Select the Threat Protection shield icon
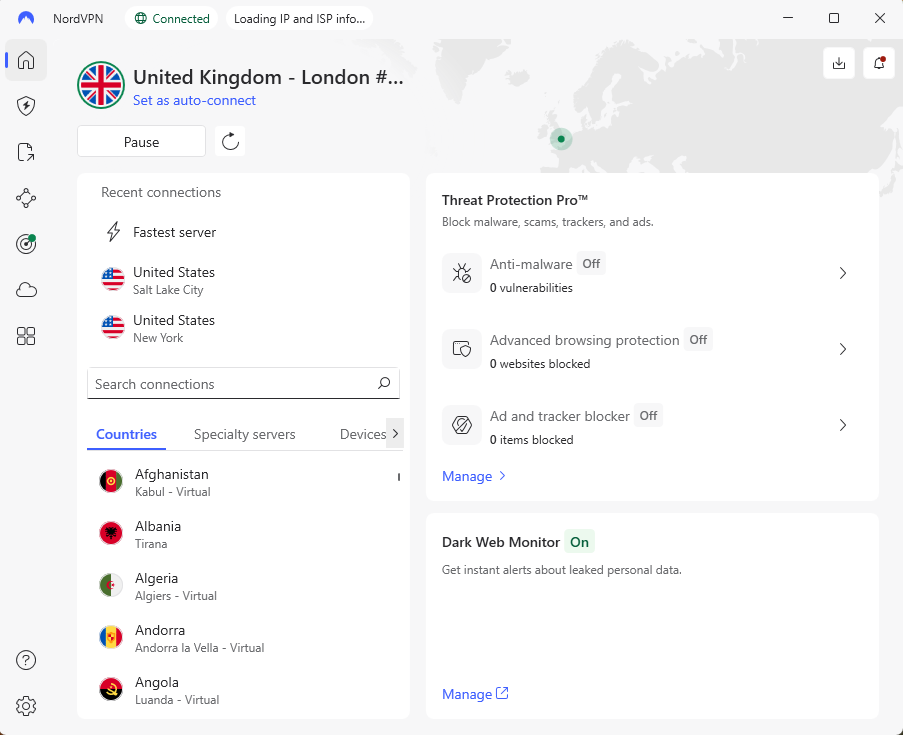This screenshot has height=735, width=903. pyautogui.click(x=25, y=106)
